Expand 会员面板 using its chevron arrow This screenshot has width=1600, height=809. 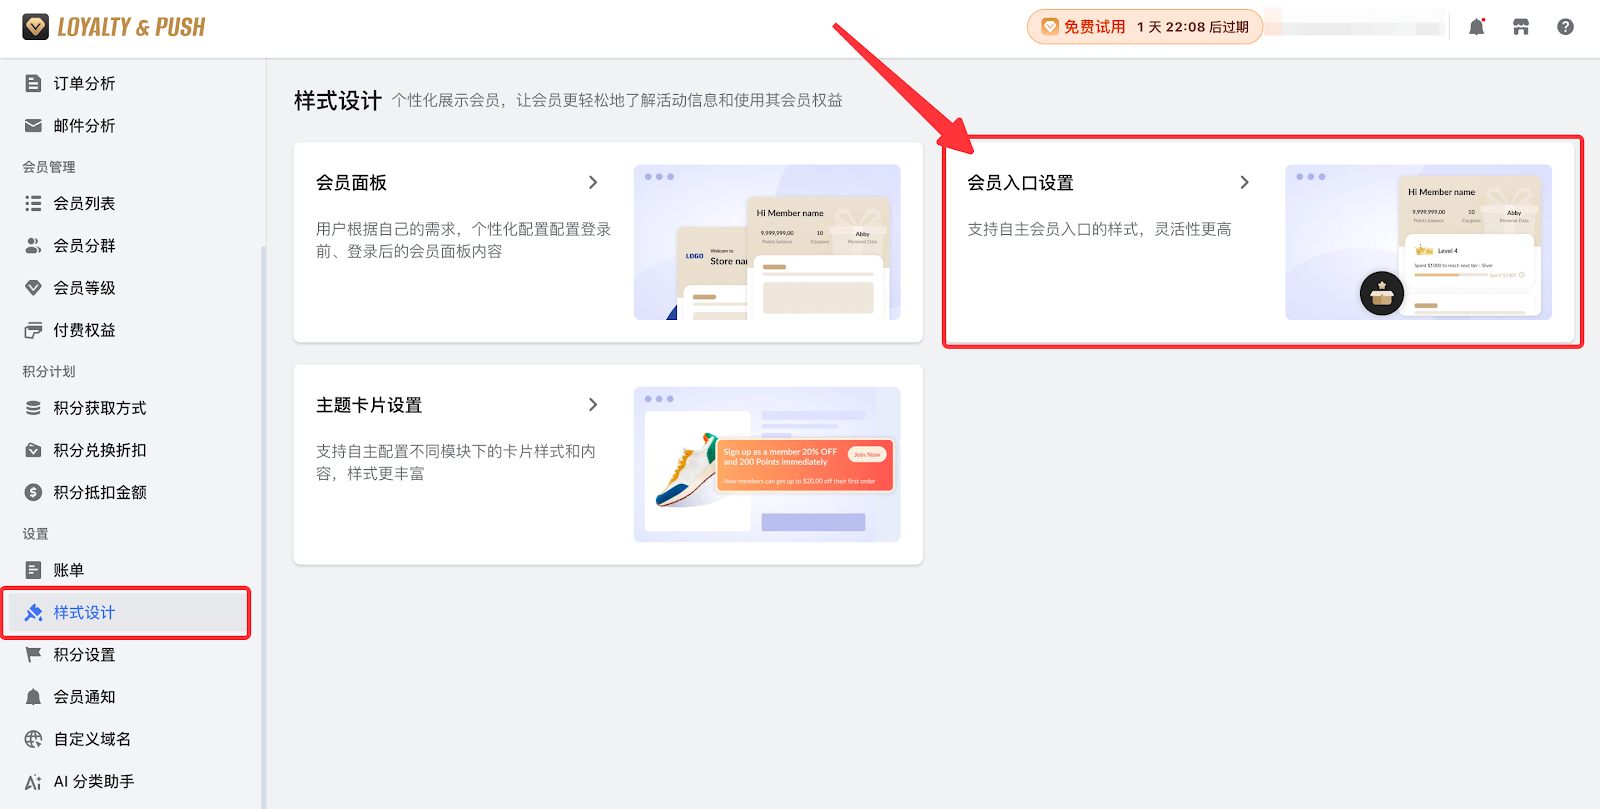point(593,182)
